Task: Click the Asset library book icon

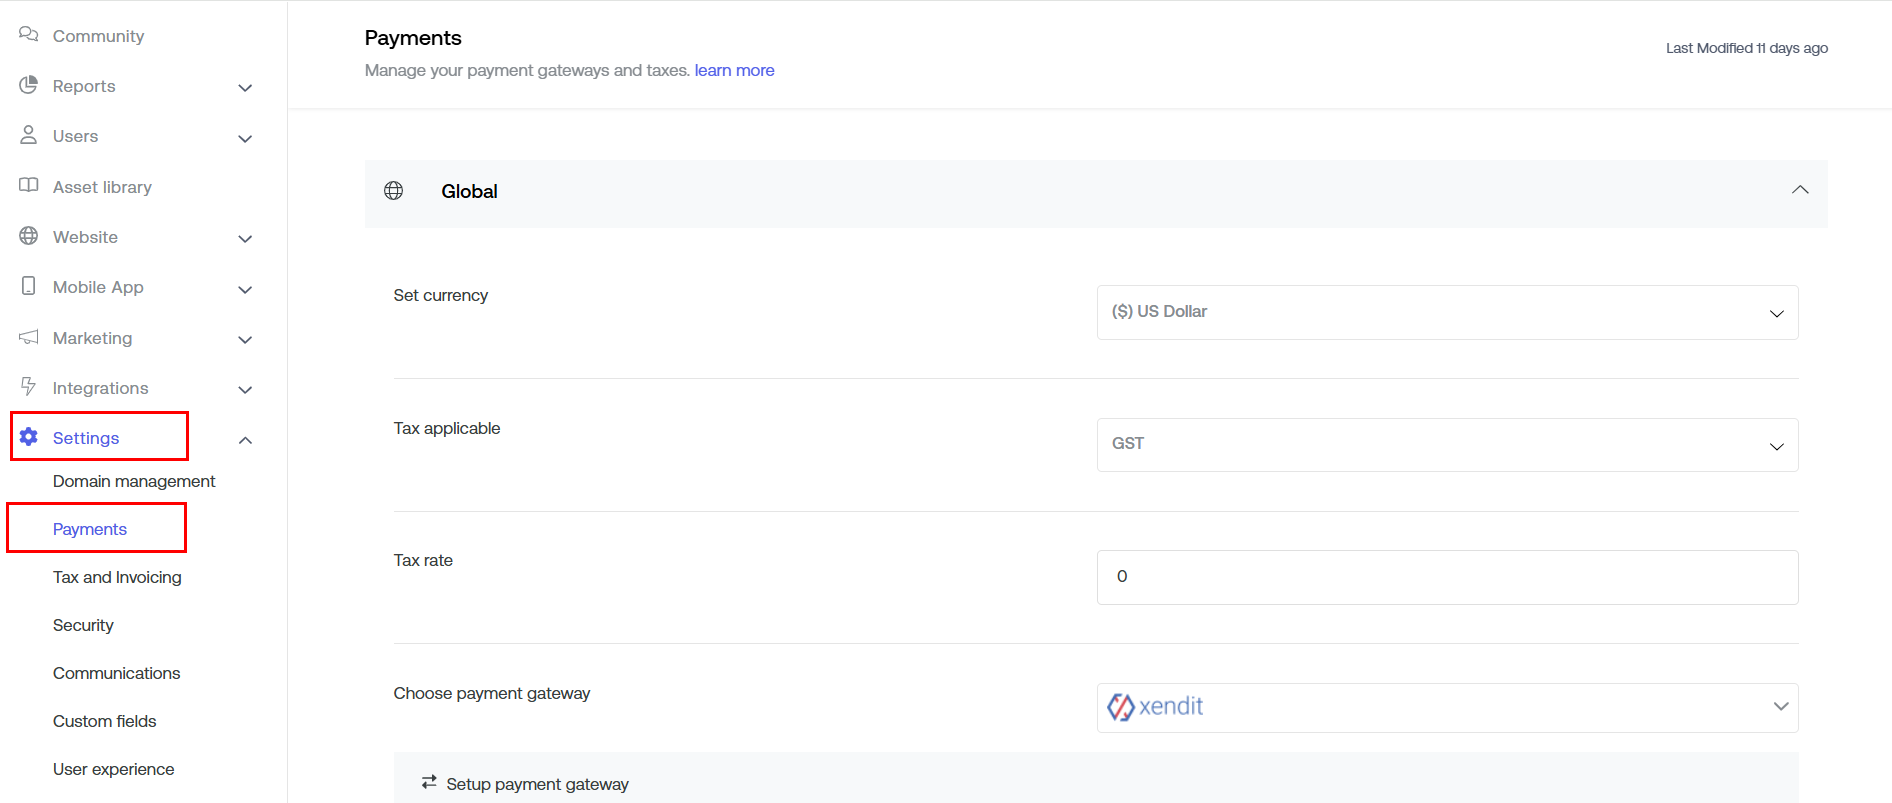Action: tap(28, 186)
